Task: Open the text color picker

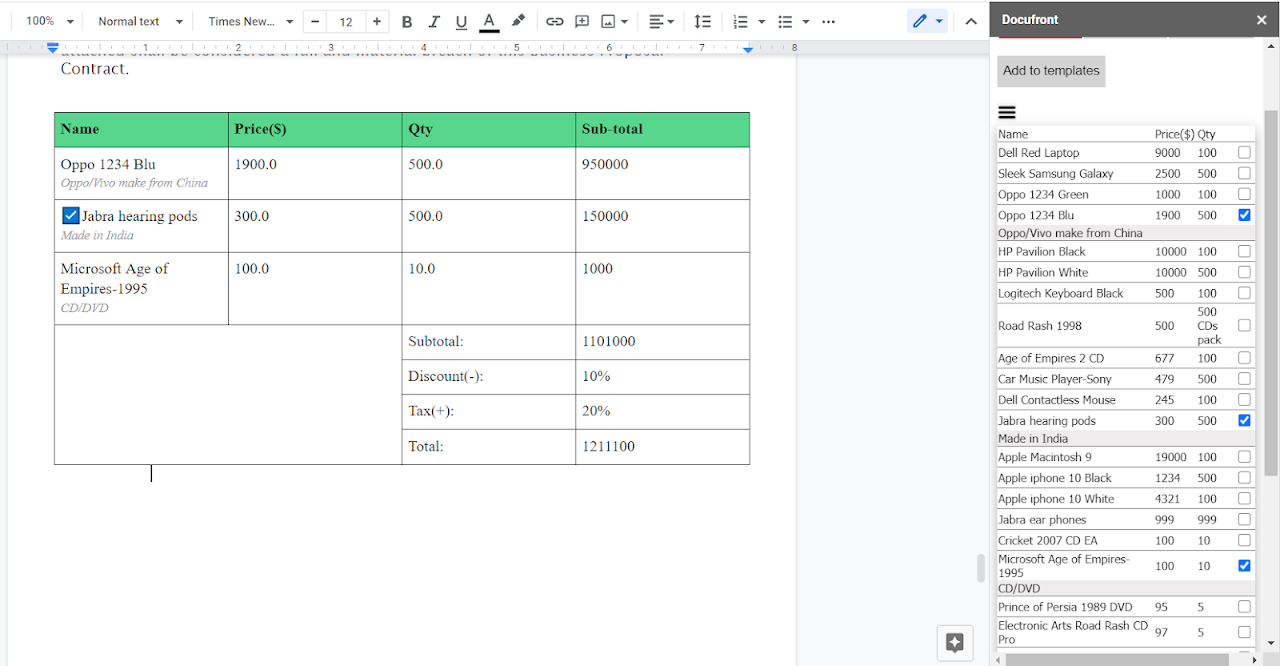Action: coord(489,21)
